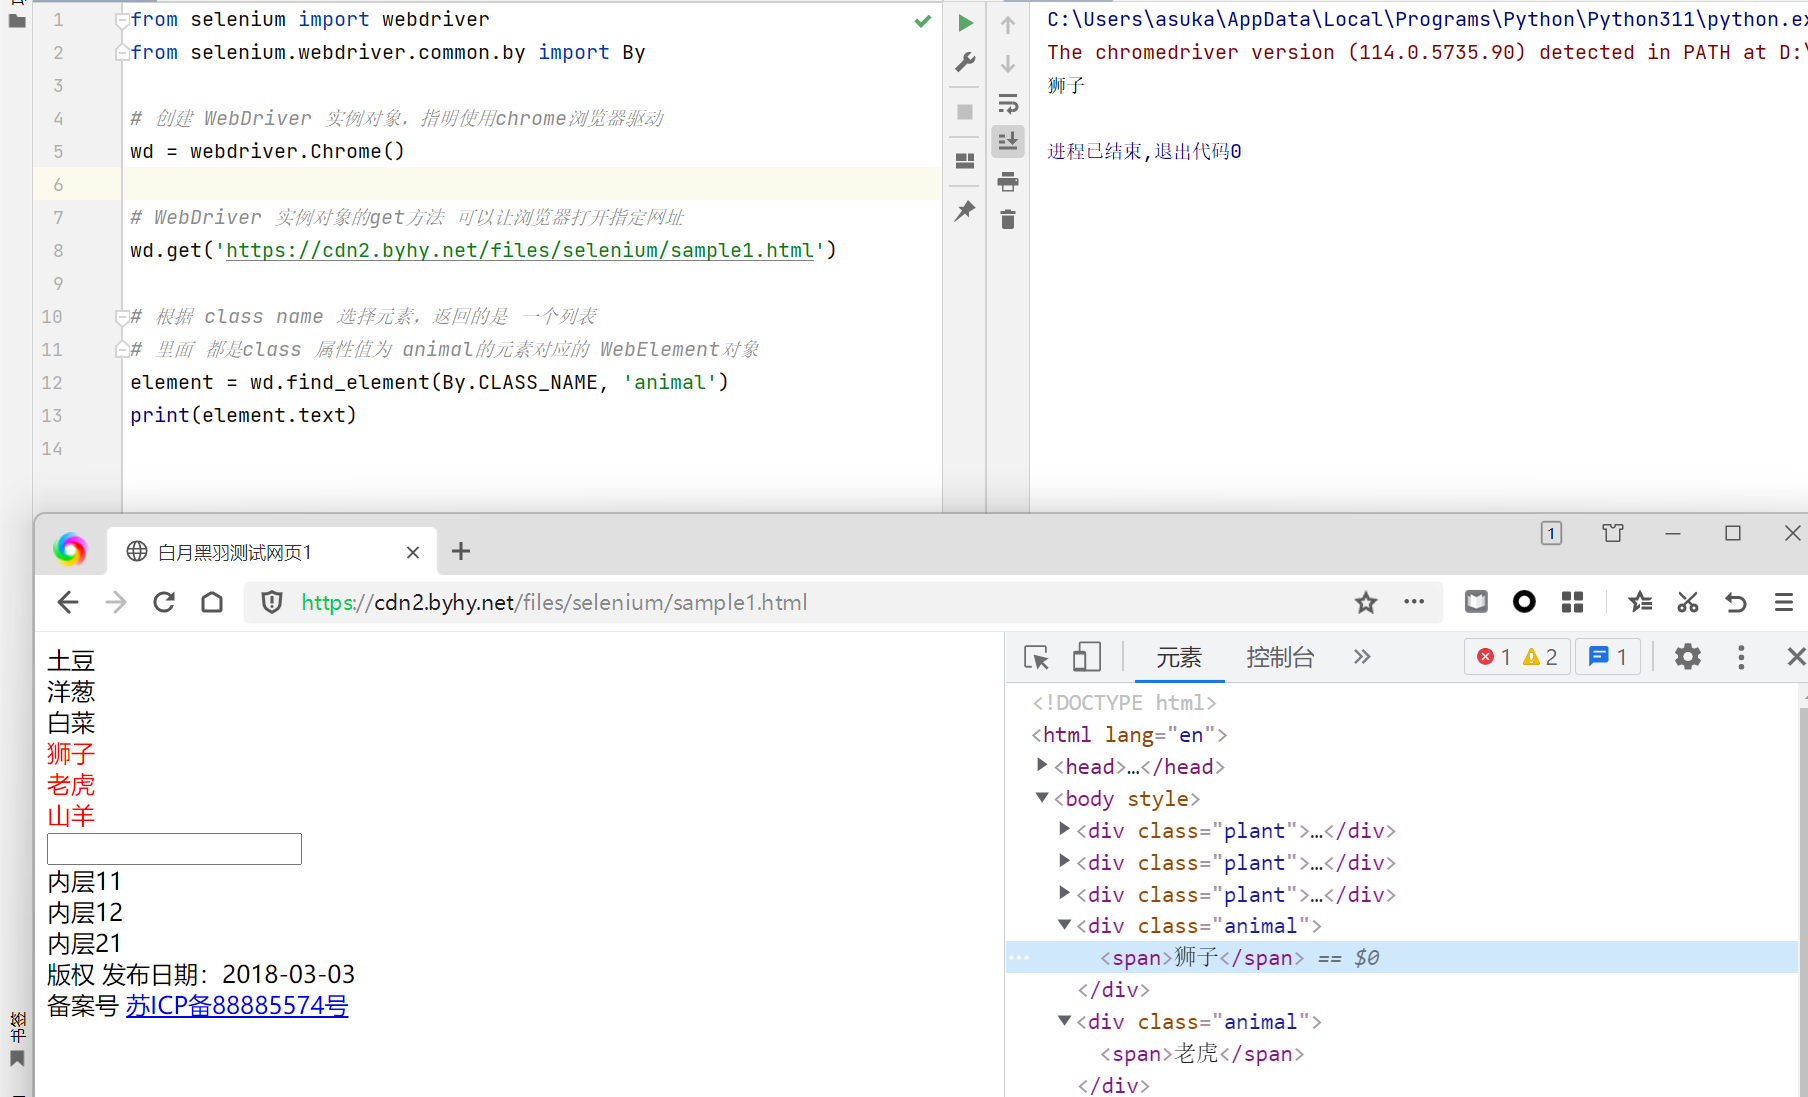Toggle soft-wrap in console output

point(1008,103)
